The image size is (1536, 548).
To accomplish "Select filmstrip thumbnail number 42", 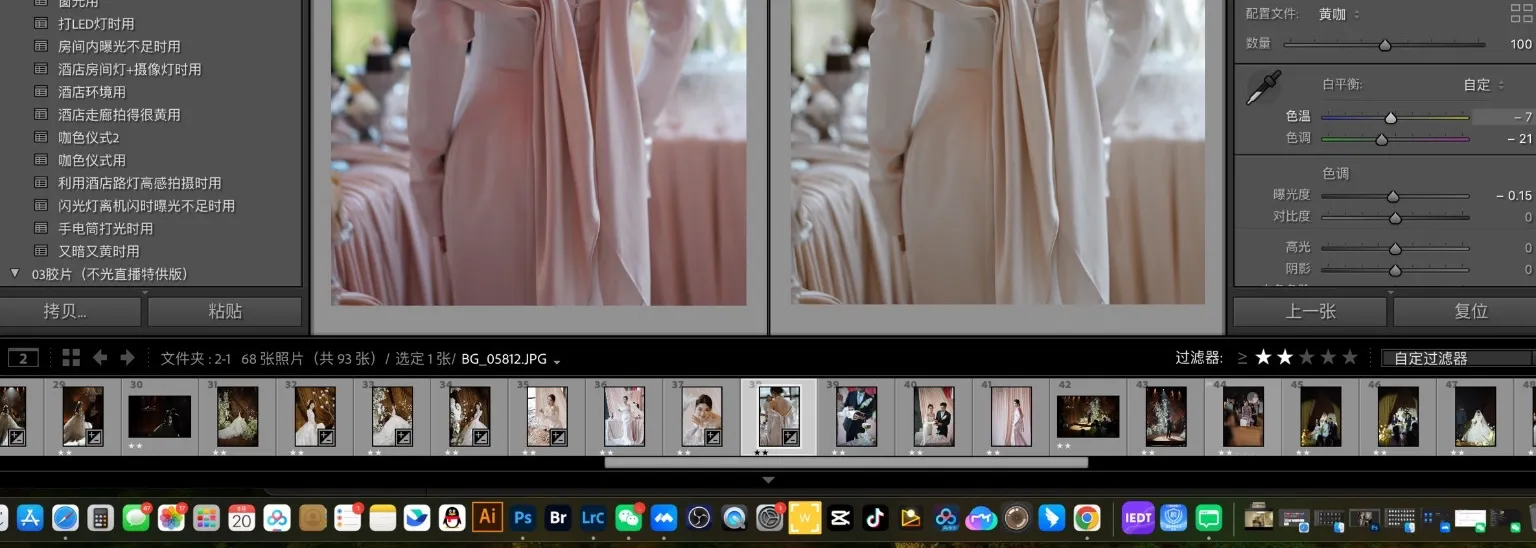I will coord(1089,417).
